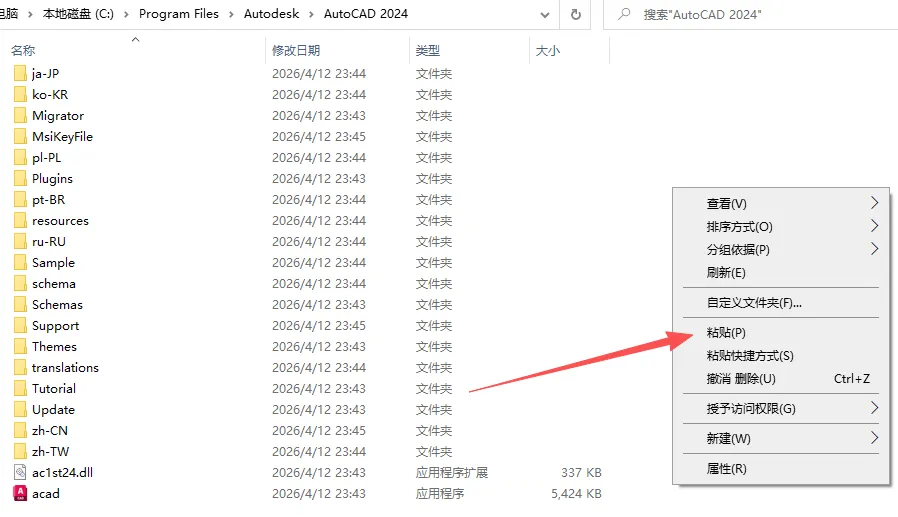
Task: Click the 应用程序 type cell of acad
Action: [440, 494]
